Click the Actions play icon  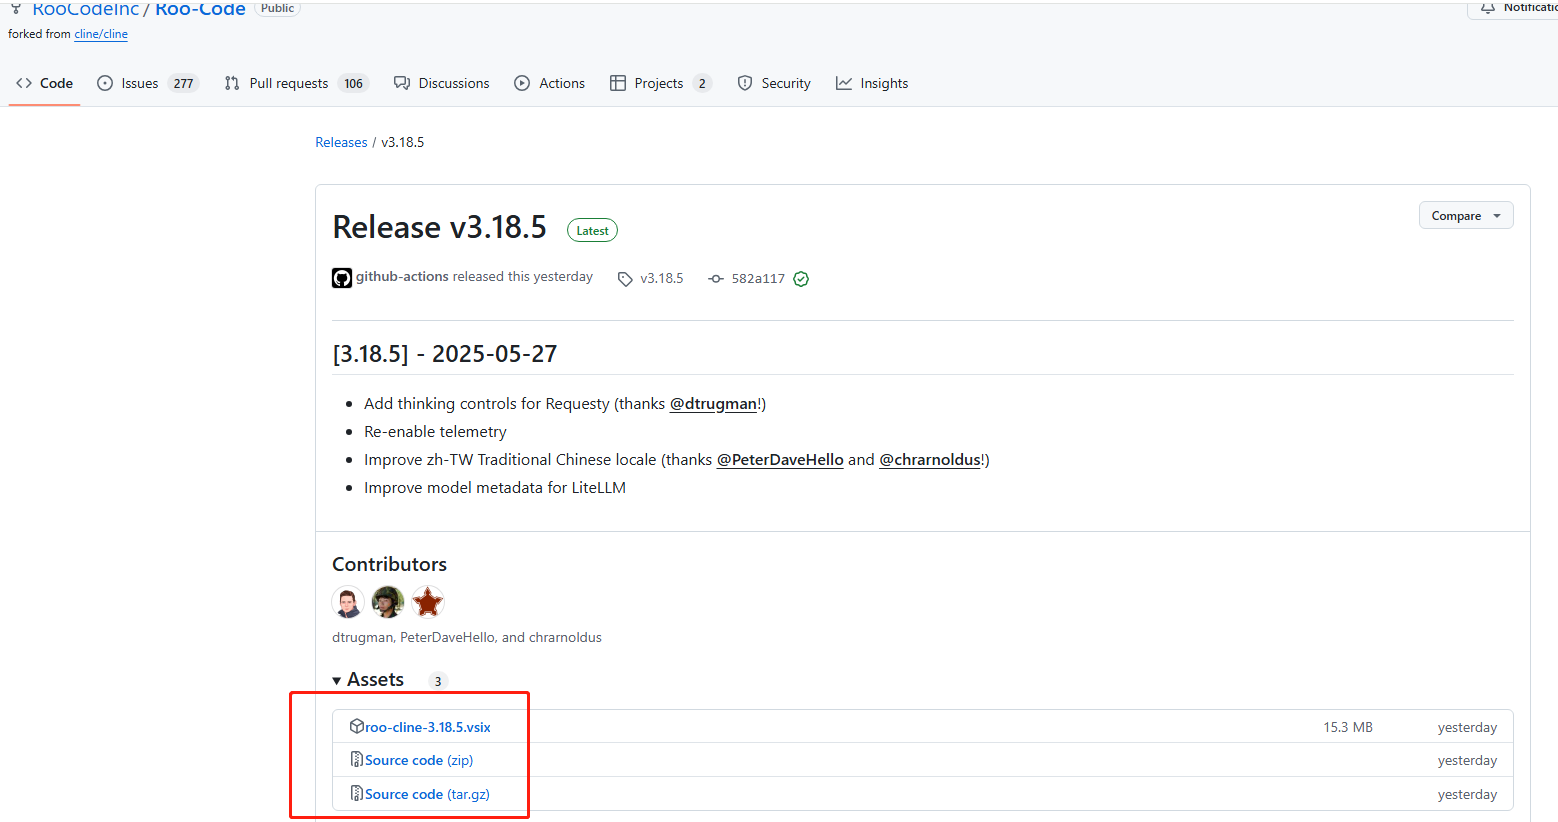(x=522, y=83)
